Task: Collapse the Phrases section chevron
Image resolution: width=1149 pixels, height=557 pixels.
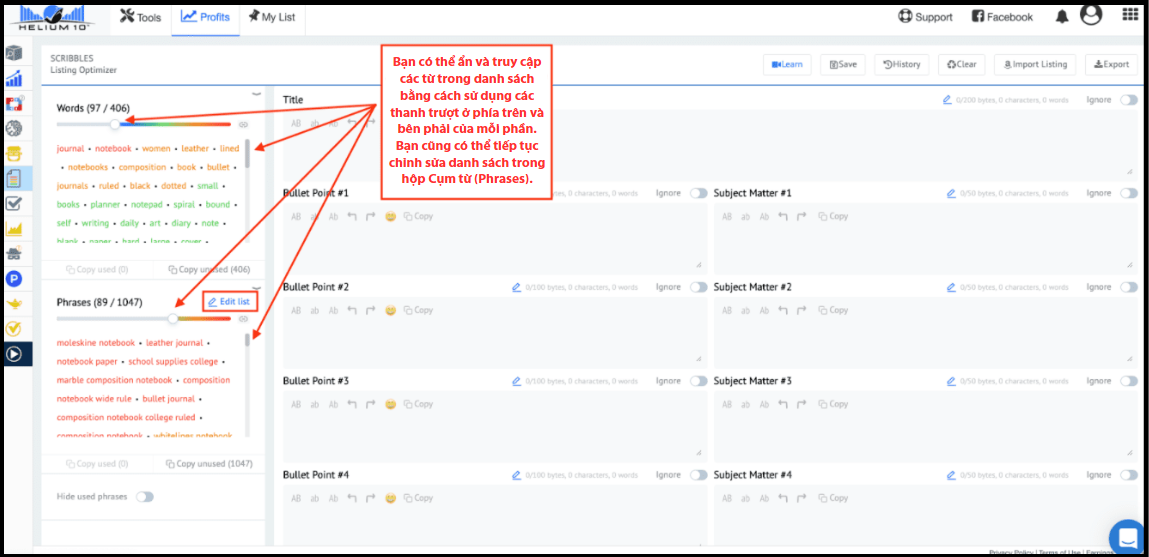Action: tap(255, 287)
